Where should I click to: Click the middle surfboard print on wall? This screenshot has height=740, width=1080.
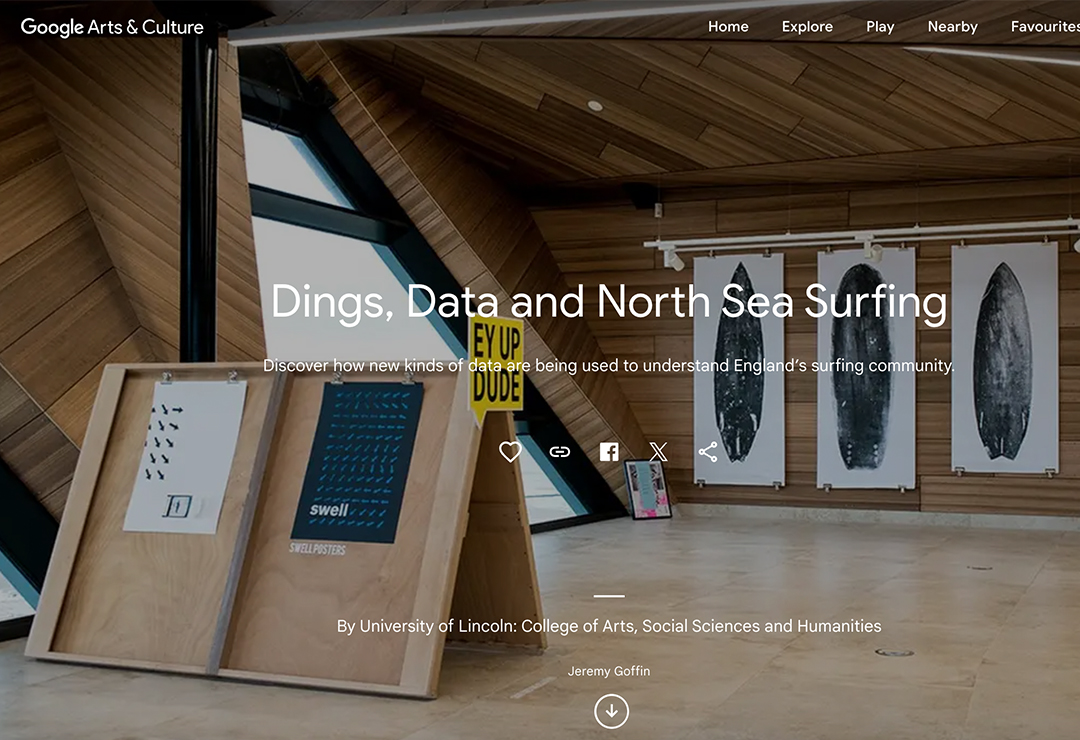tap(866, 368)
